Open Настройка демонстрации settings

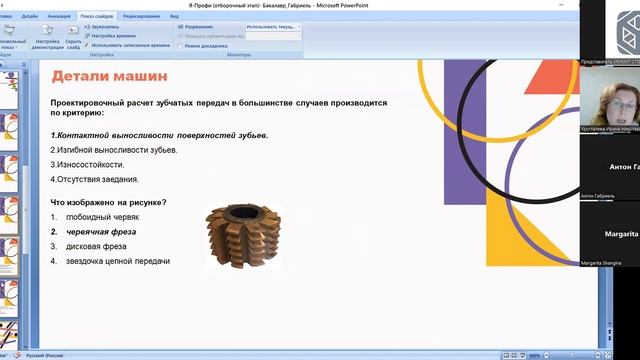click(x=48, y=37)
